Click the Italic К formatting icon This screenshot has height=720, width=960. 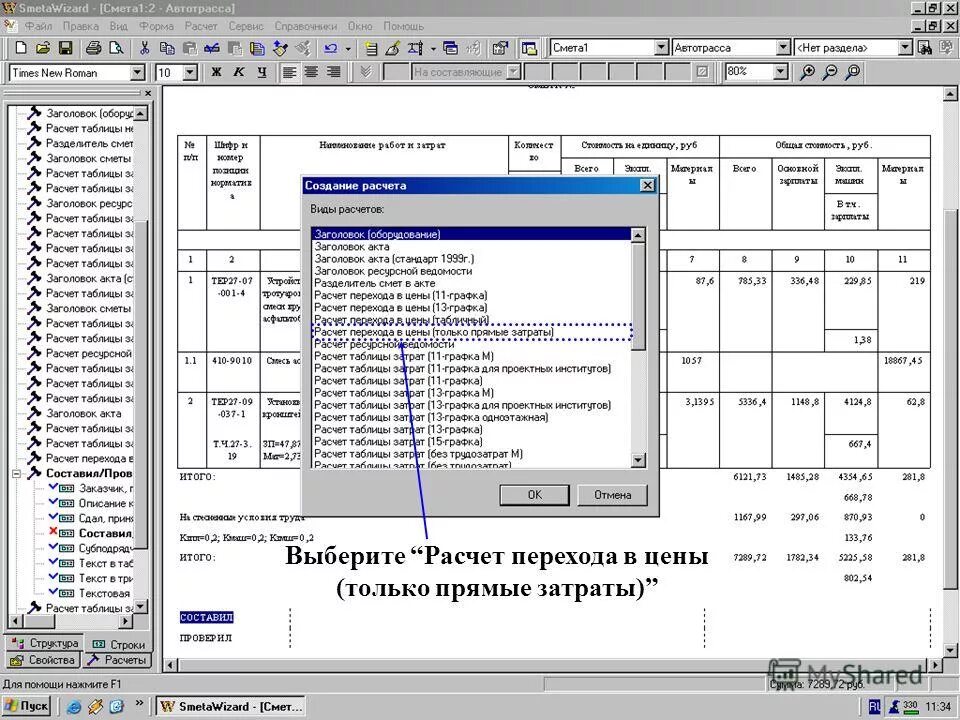[239, 72]
